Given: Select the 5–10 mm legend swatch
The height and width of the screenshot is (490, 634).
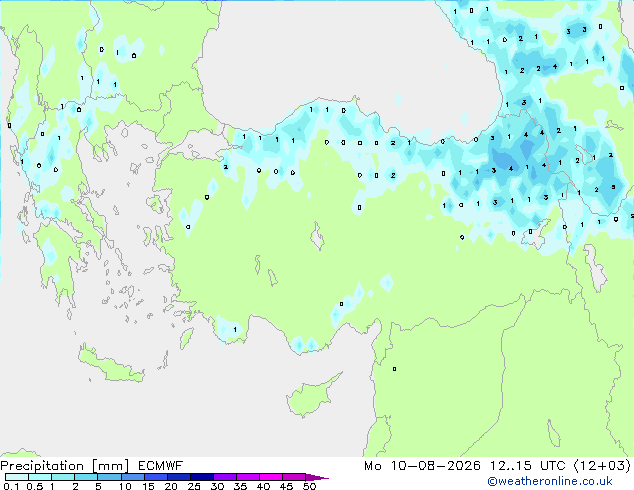Looking at the screenshot, I should (x=109, y=477).
